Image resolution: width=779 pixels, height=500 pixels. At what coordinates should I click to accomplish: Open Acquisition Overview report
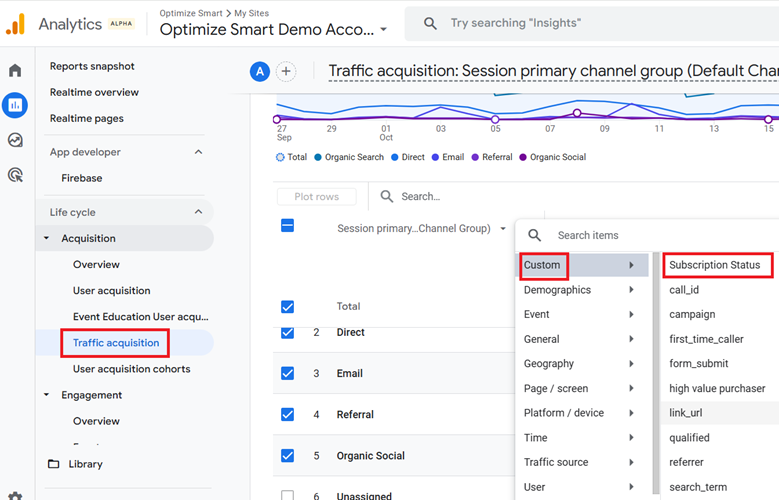(x=96, y=264)
